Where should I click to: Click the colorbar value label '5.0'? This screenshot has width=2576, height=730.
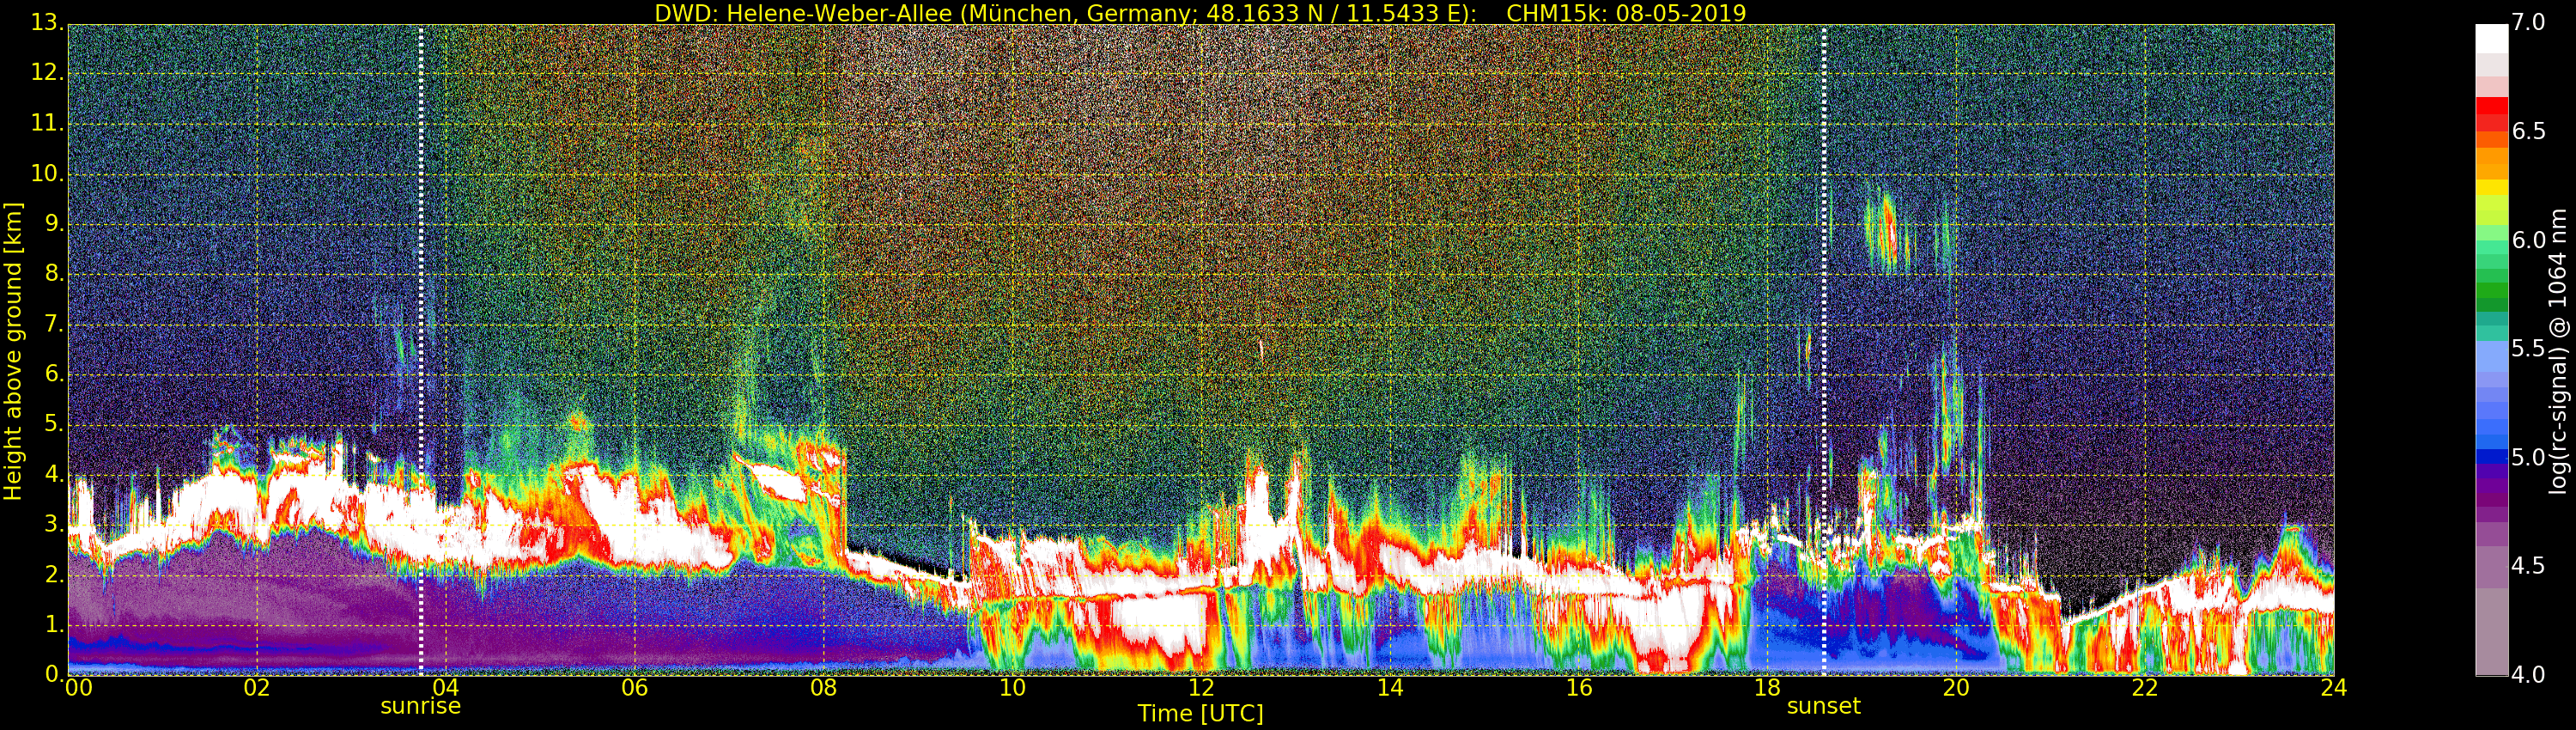(x=2529, y=458)
